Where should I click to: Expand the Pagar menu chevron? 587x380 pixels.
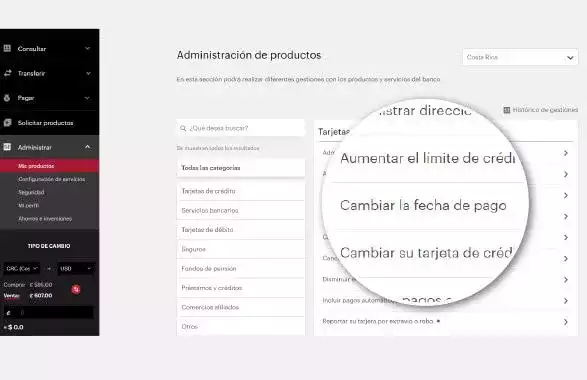tap(87, 98)
